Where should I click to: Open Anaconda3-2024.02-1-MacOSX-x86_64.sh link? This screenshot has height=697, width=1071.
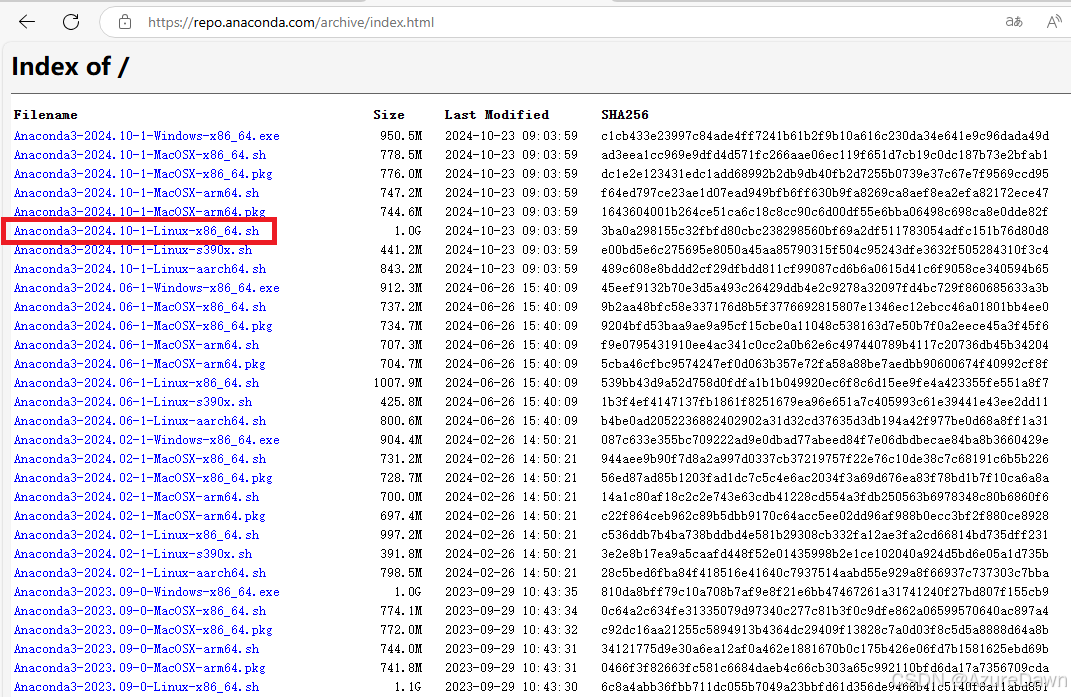140,459
